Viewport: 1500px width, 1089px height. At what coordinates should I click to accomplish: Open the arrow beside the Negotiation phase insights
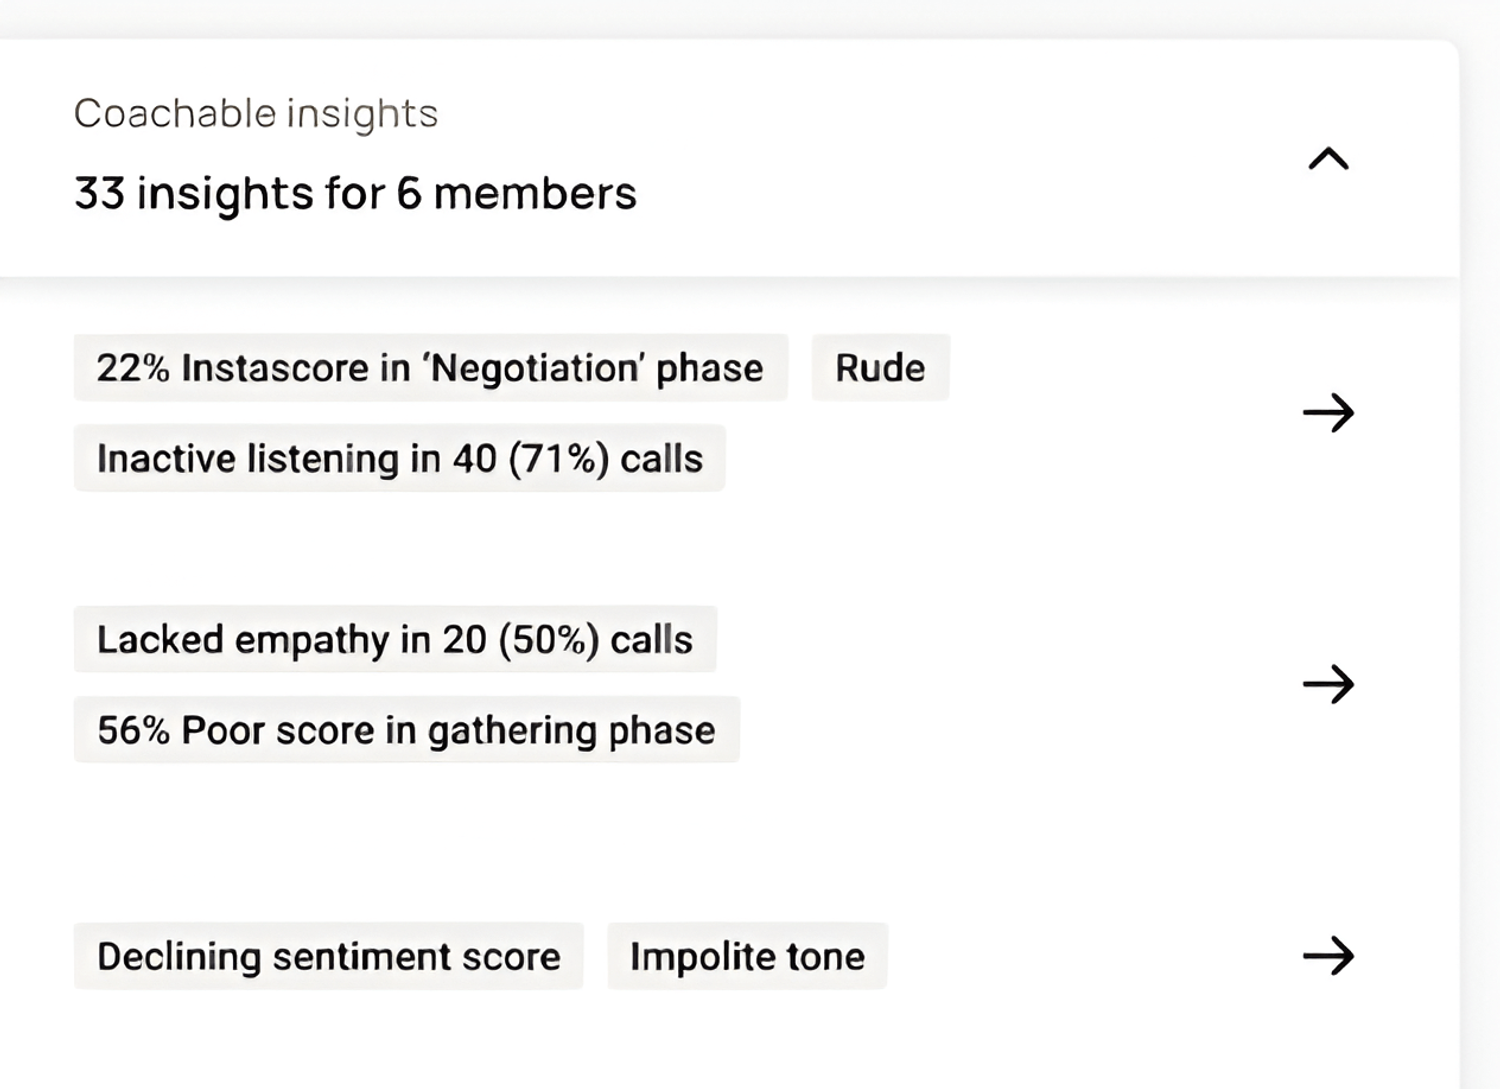pos(1328,412)
